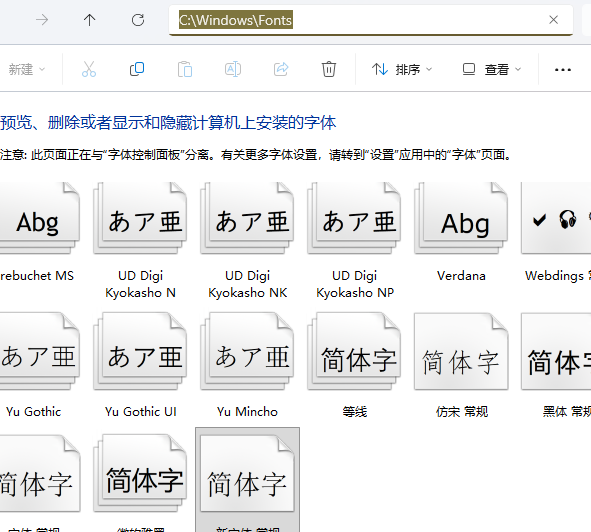591x532 pixels.
Task: Select the UD Digi Kyokasho N font
Action: (140, 219)
